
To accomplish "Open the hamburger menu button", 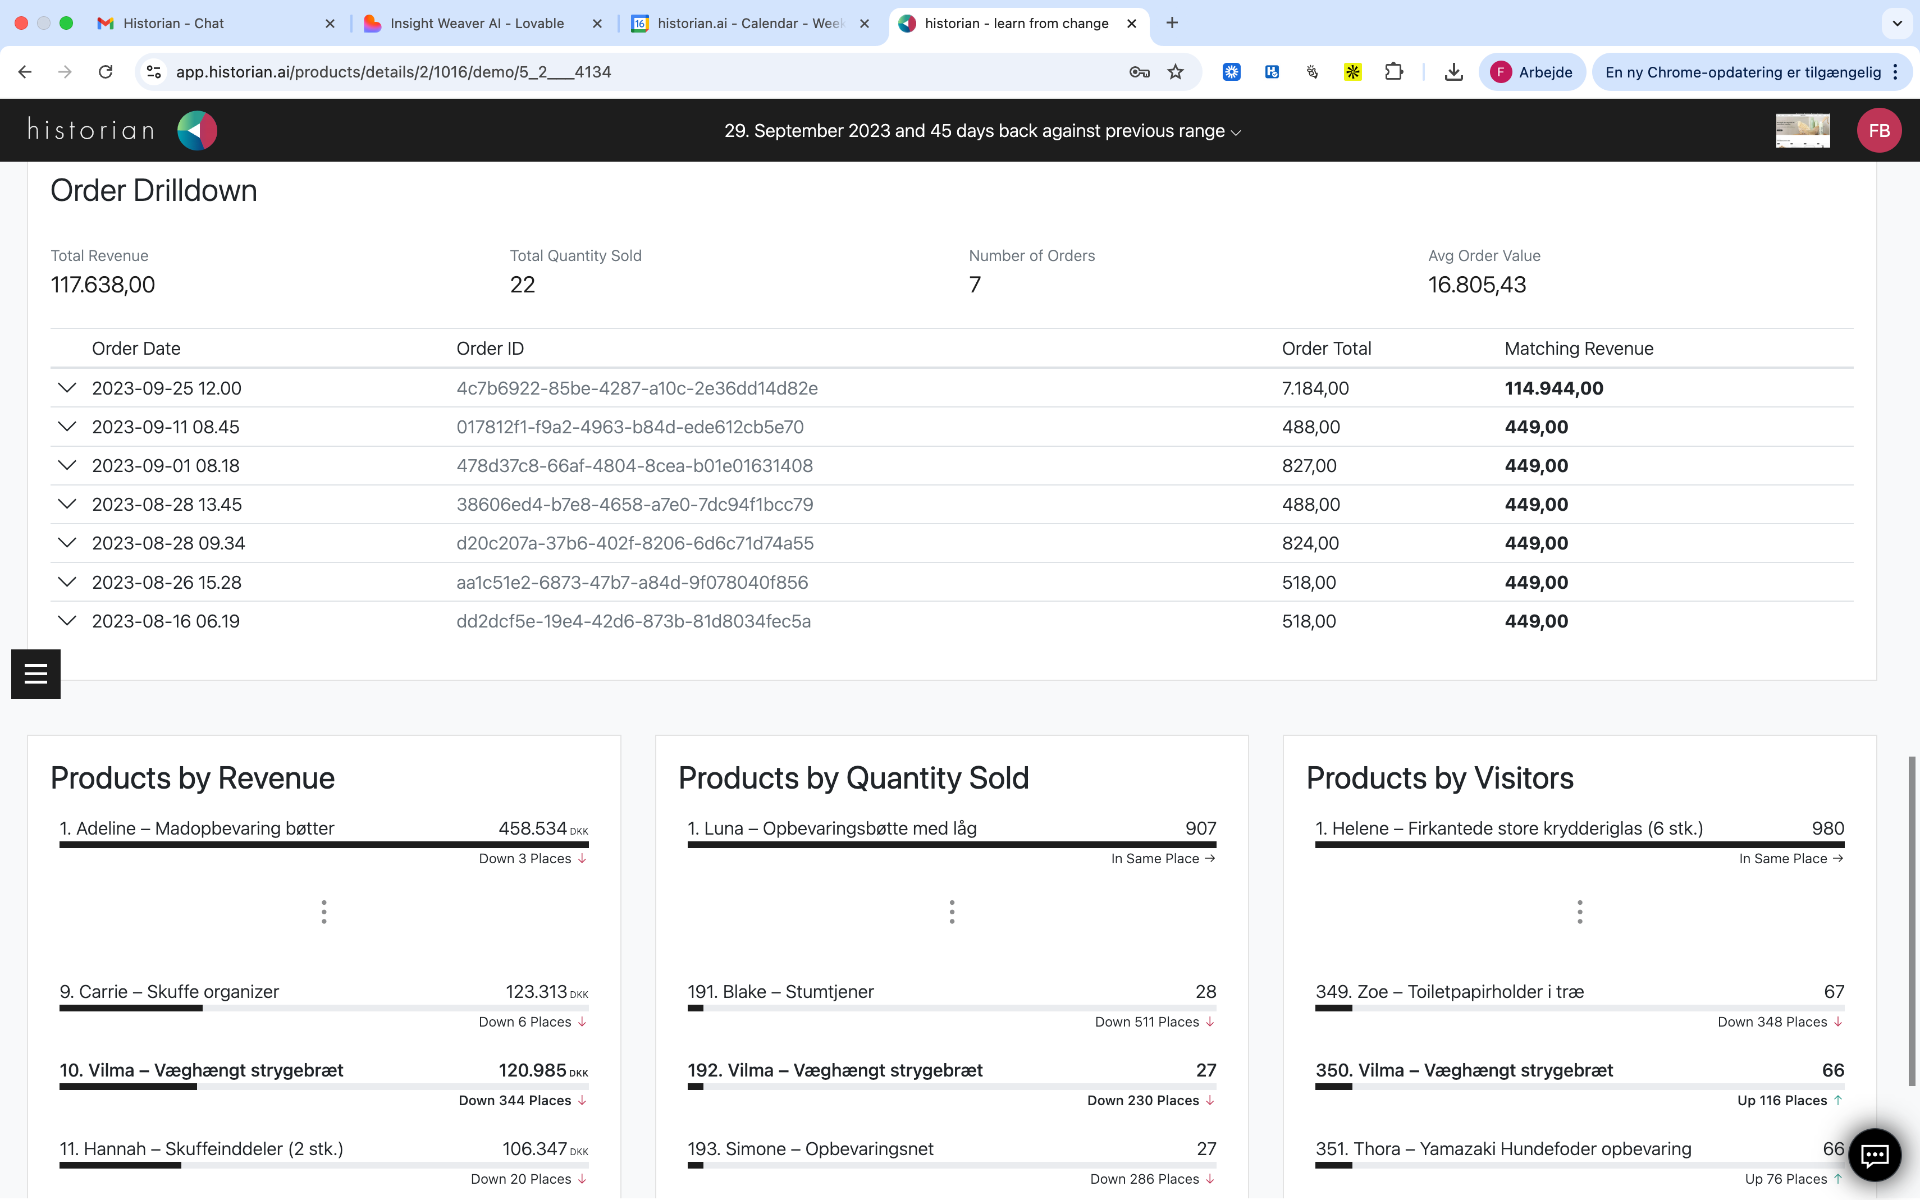I will point(36,674).
